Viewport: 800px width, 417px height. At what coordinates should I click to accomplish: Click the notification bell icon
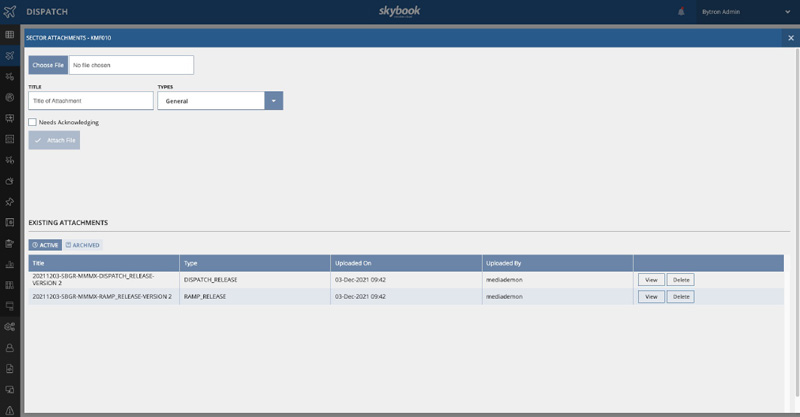pos(682,12)
